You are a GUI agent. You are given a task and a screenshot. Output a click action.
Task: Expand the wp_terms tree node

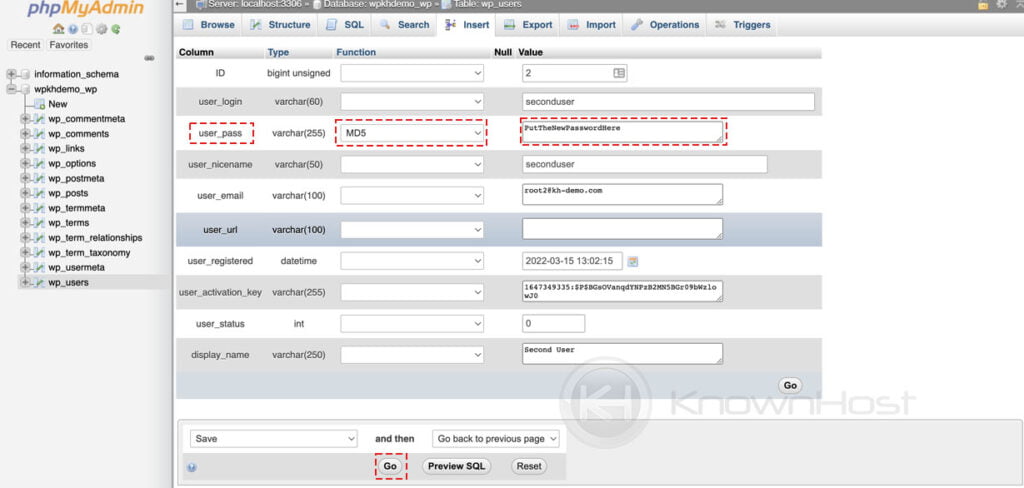(25, 223)
